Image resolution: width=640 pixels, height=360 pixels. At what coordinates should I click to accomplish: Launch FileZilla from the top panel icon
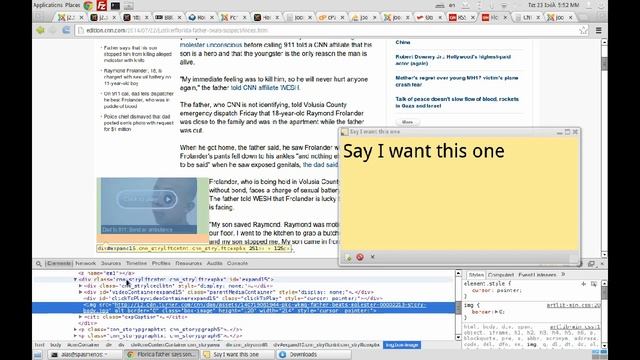(102, 5)
